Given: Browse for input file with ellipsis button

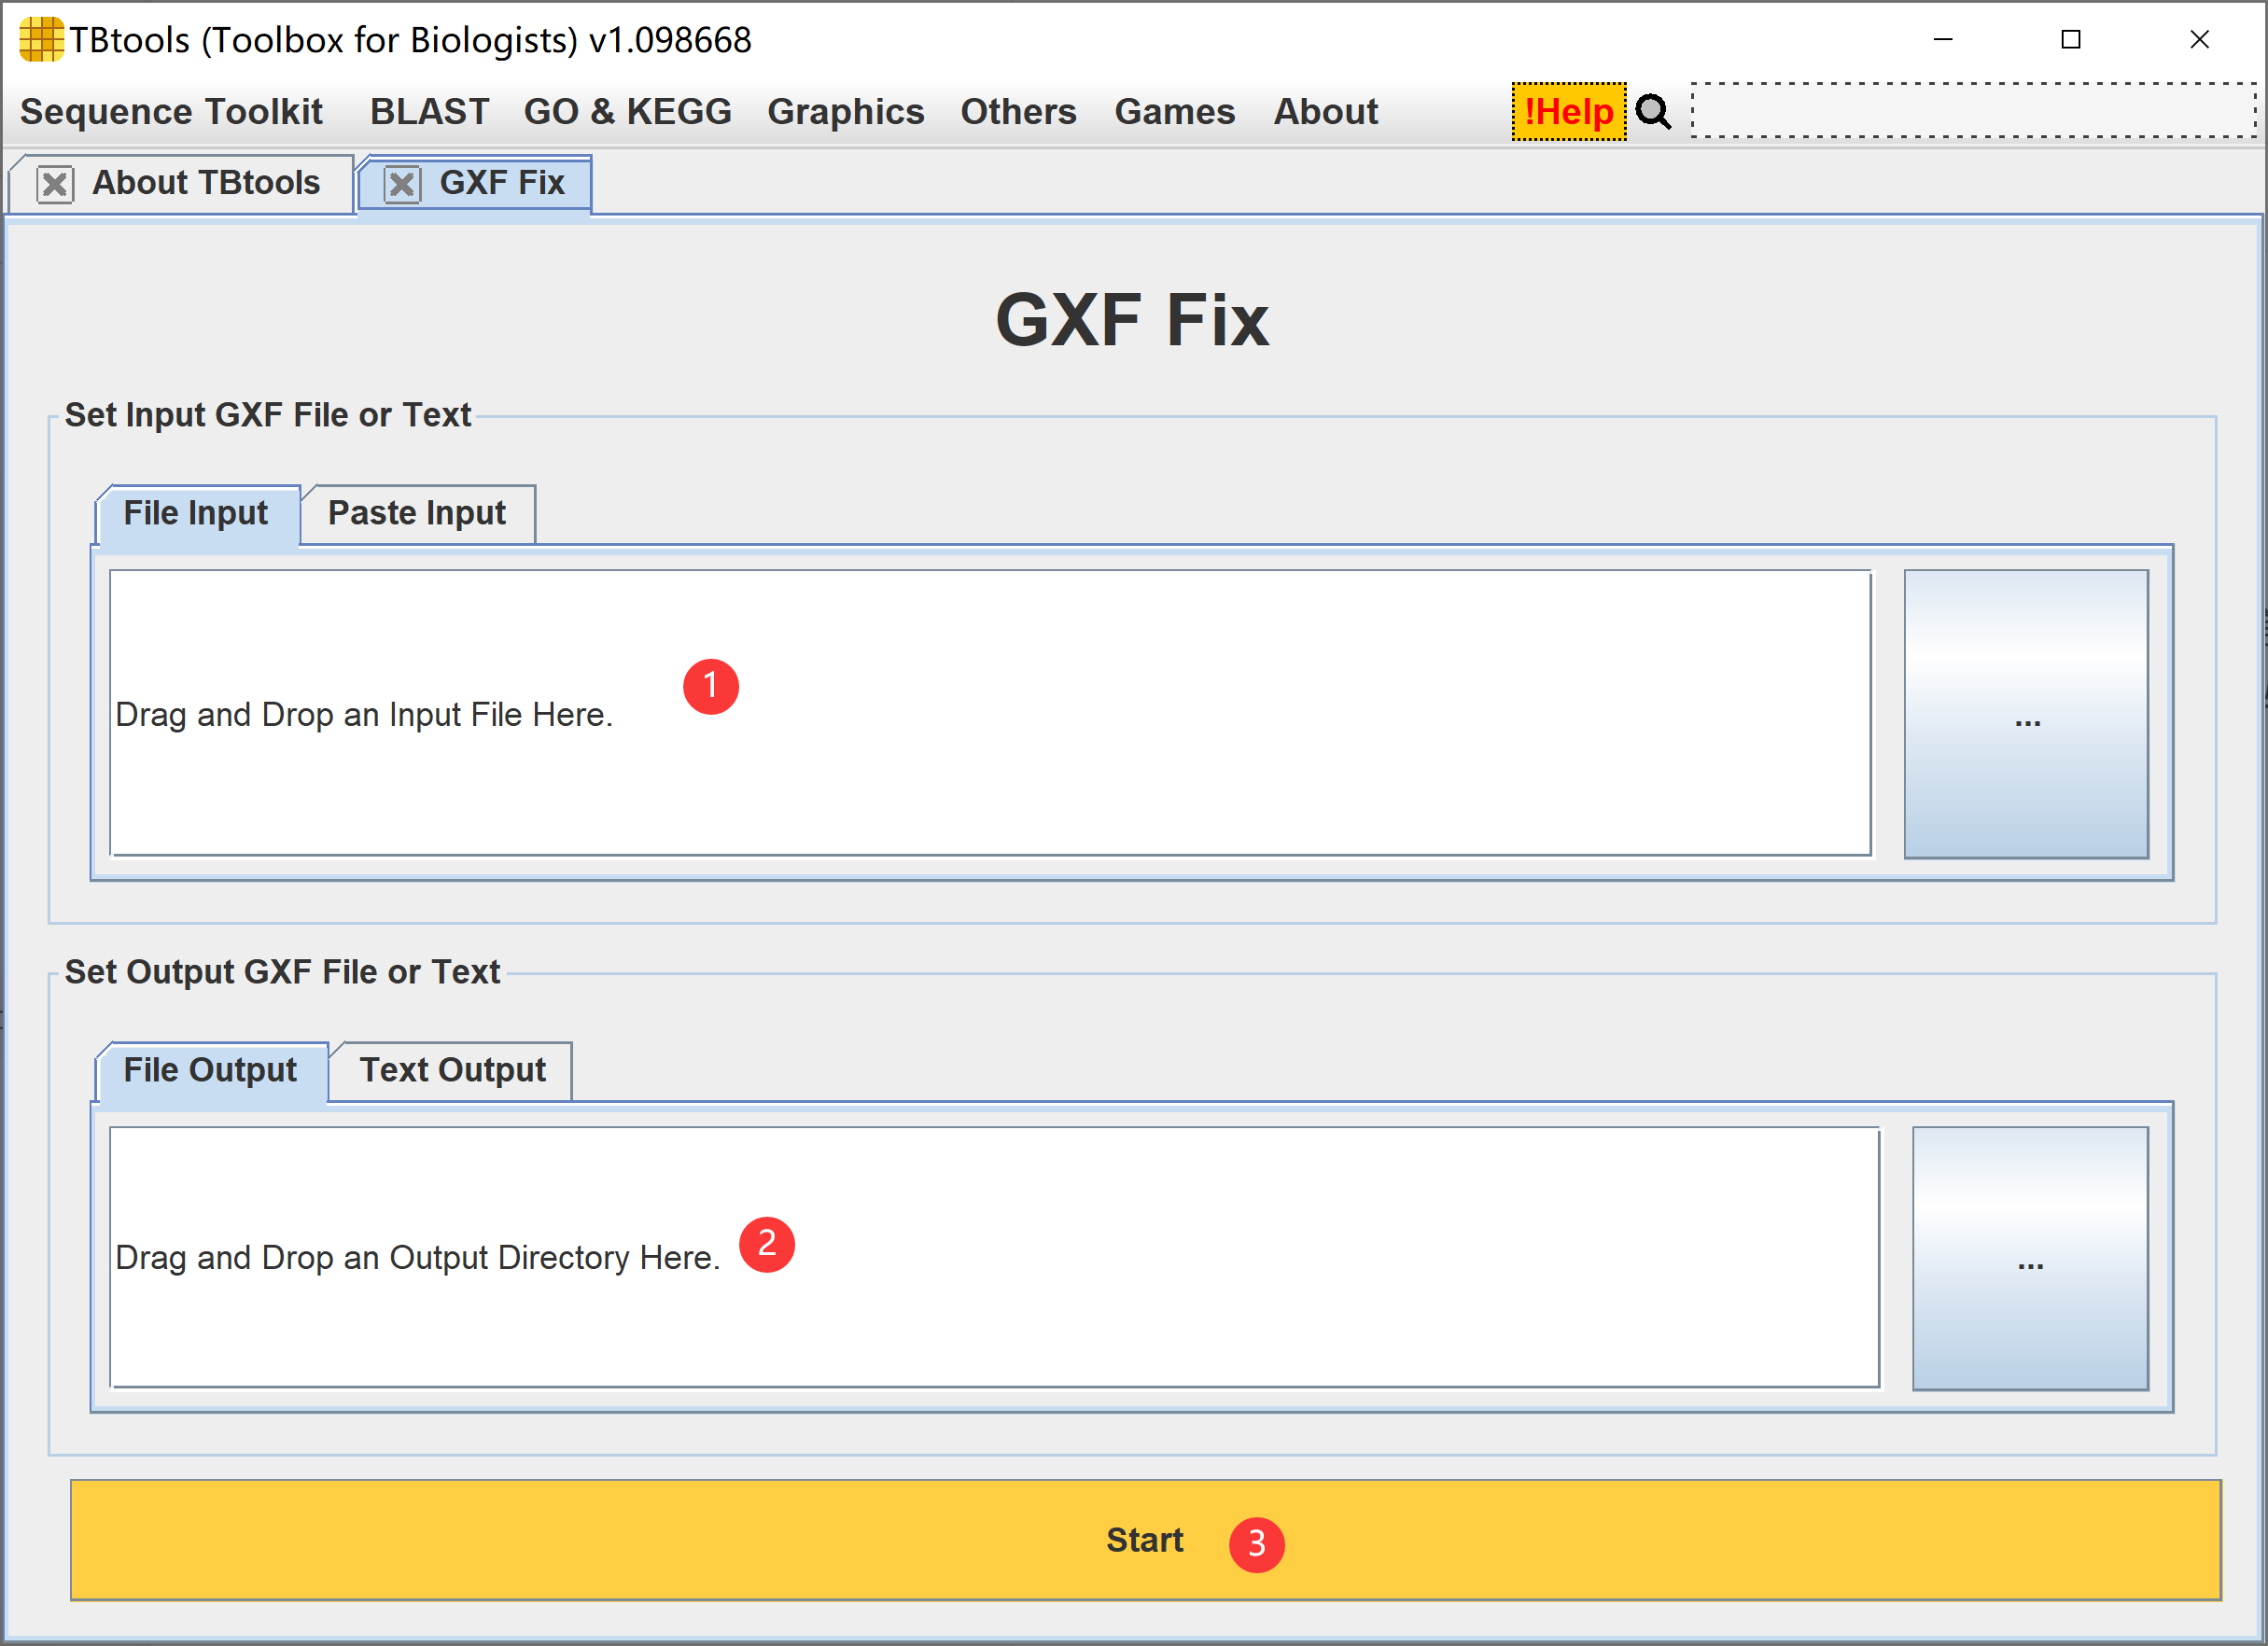Looking at the screenshot, I should pos(2025,714).
